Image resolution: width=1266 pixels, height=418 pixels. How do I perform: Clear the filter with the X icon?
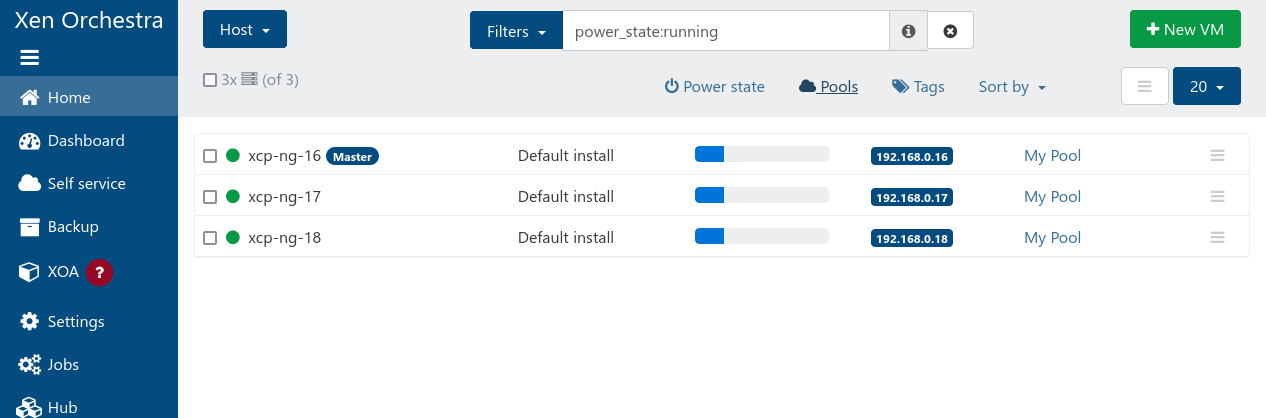coord(950,31)
